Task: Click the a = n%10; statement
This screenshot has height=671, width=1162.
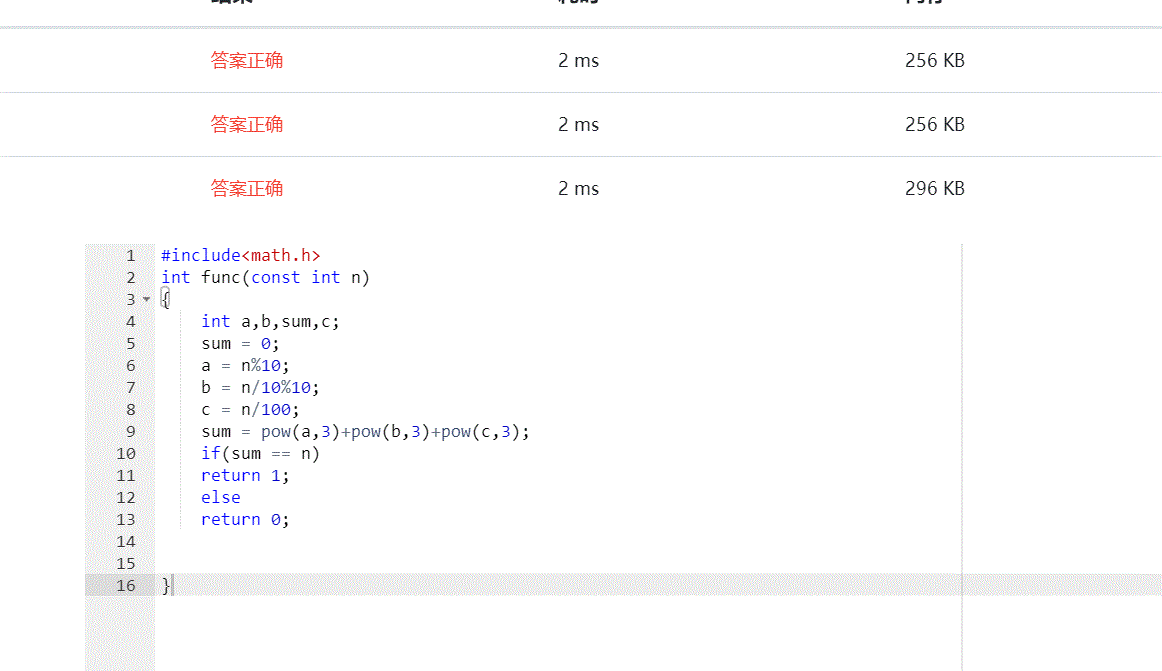Action: (x=244, y=366)
